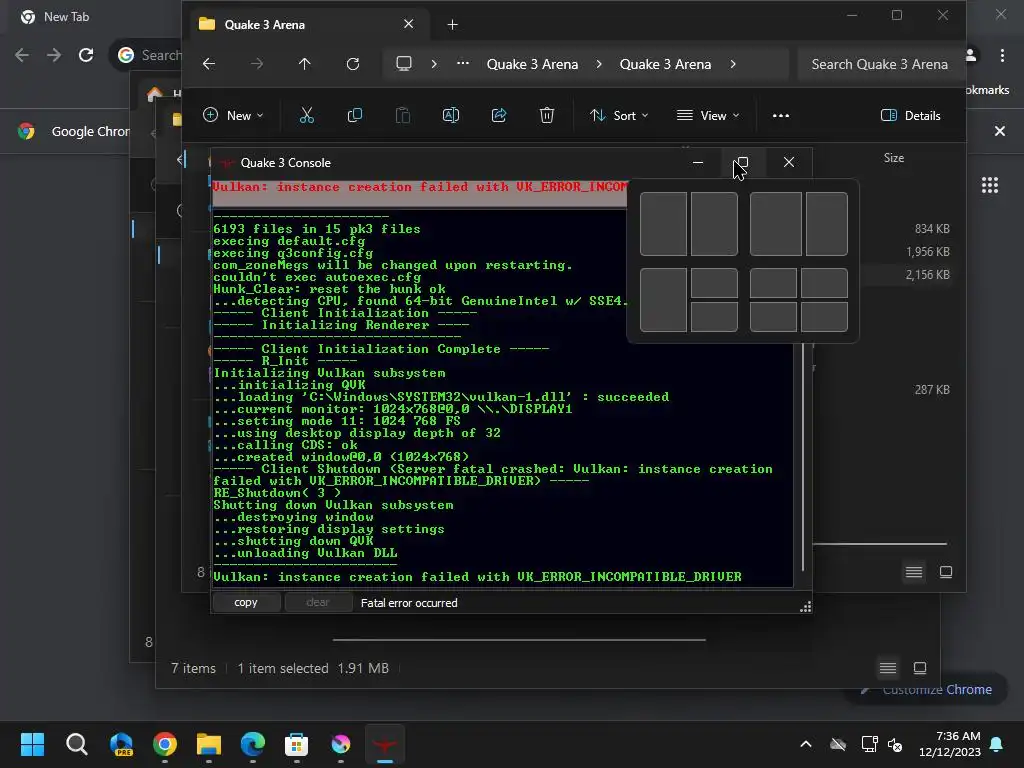Screen dimensions: 1024x768
Task: Choose the two equal halves snap layout
Action: pyautogui.click(x=688, y=224)
